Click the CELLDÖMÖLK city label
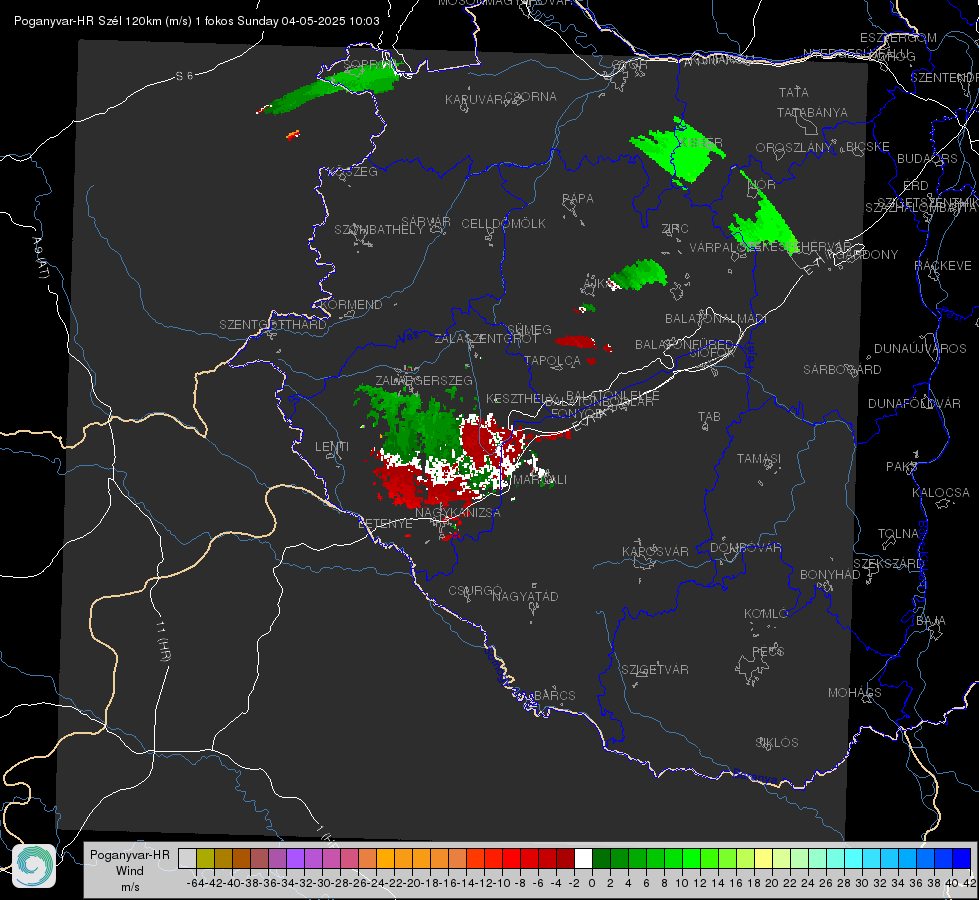Screen dimensions: 979x900 [503, 224]
